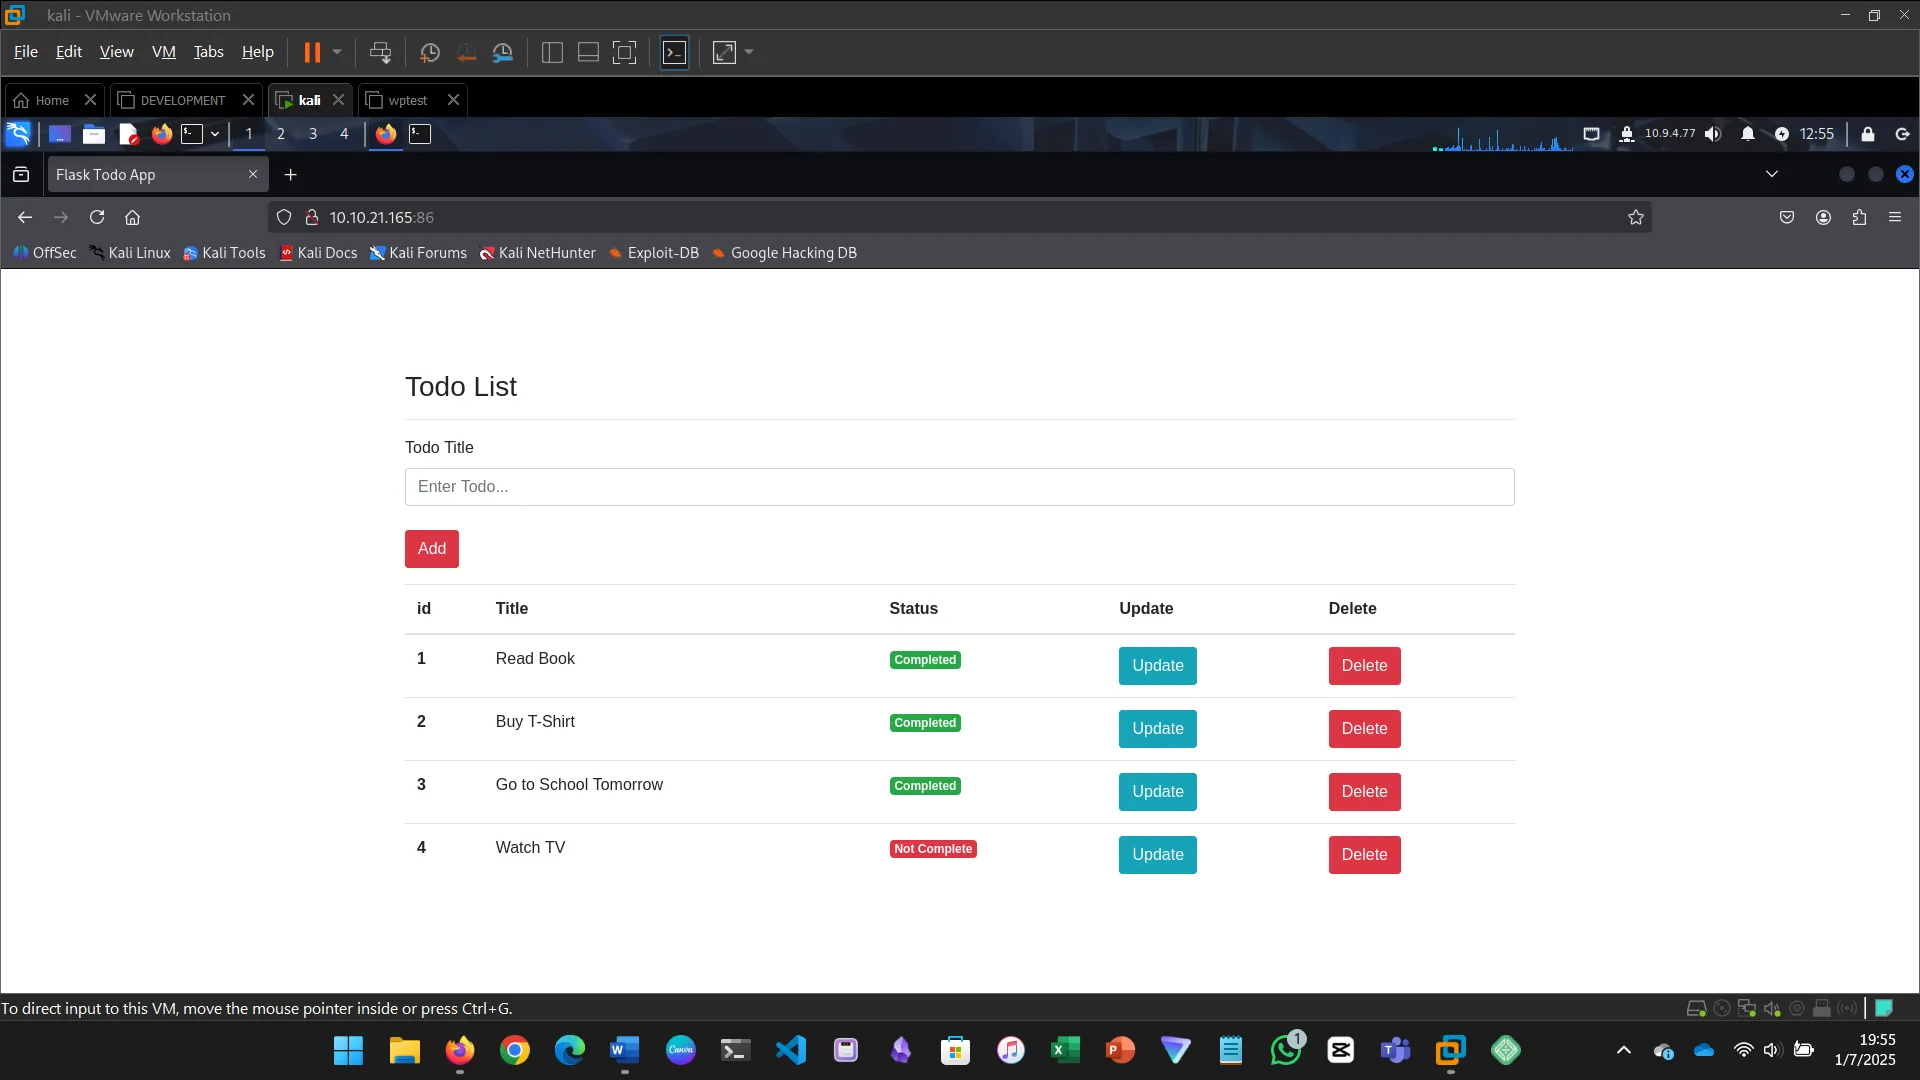This screenshot has height=1080, width=1920.
Task: Click the red Add button
Action: click(x=432, y=548)
